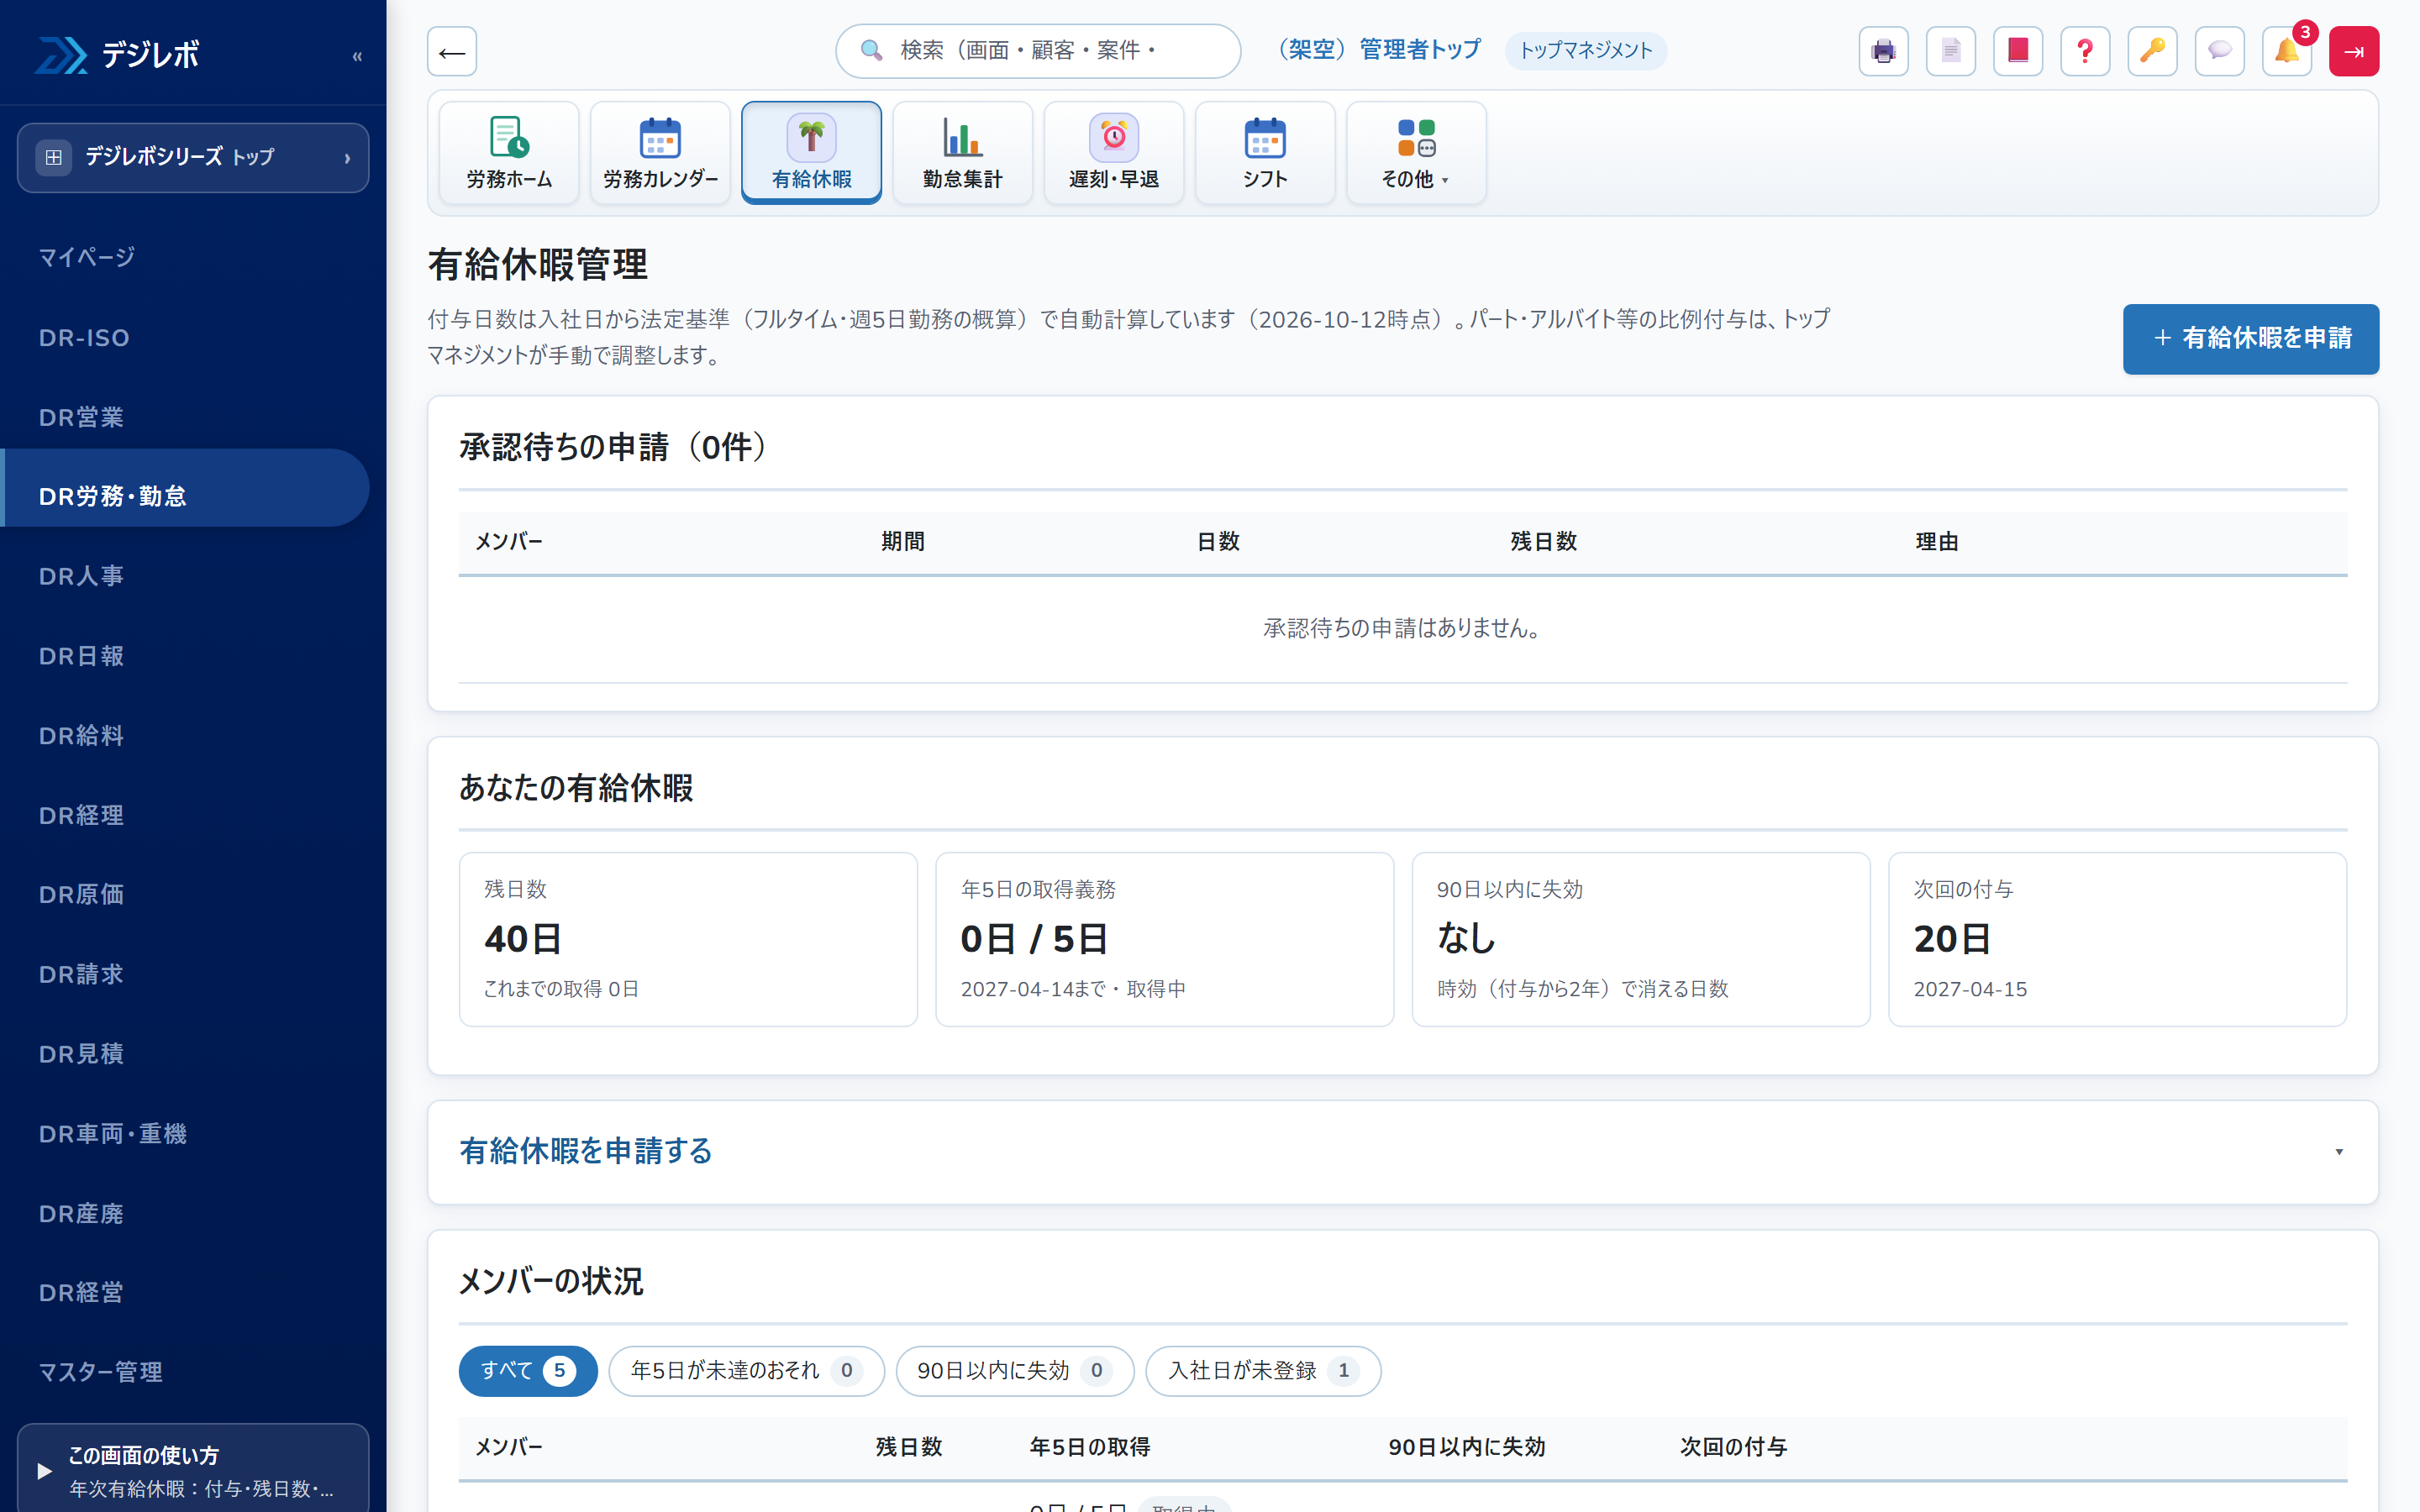Screen dimensions: 2420x1512
Task: Click the search input field
Action: pos(1038,51)
